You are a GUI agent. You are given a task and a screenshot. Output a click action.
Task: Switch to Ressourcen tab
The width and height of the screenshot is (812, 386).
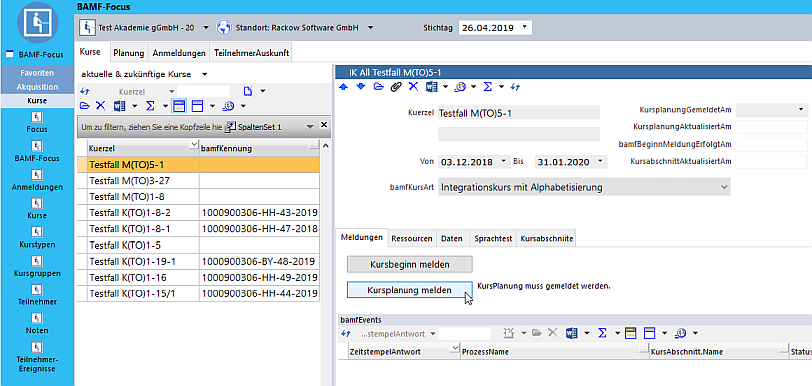(412, 238)
